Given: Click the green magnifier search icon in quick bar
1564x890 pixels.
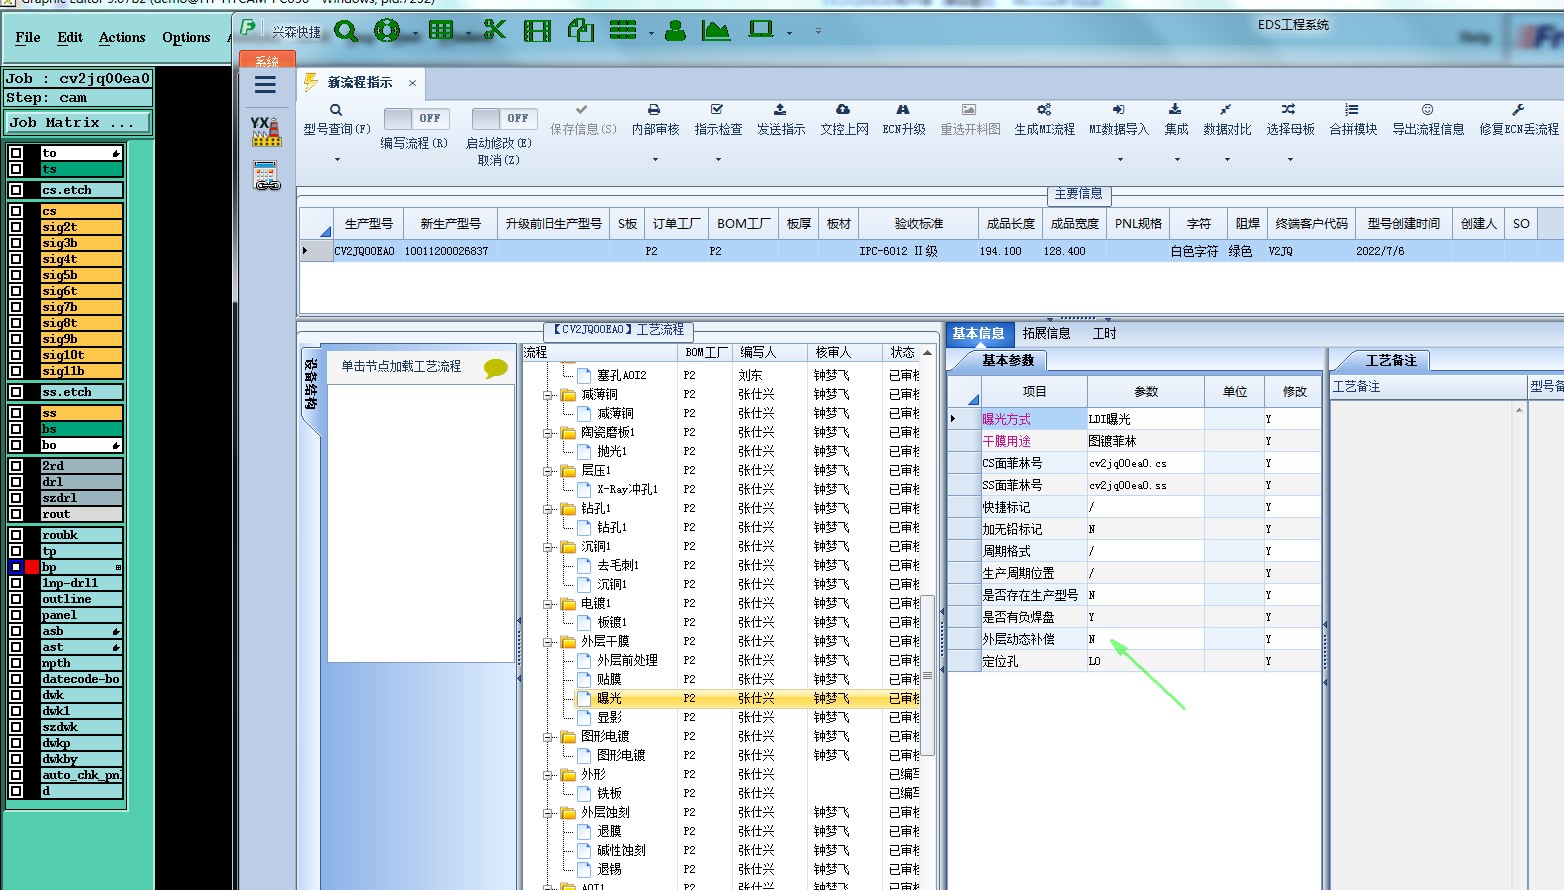Looking at the screenshot, I should (346, 31).
